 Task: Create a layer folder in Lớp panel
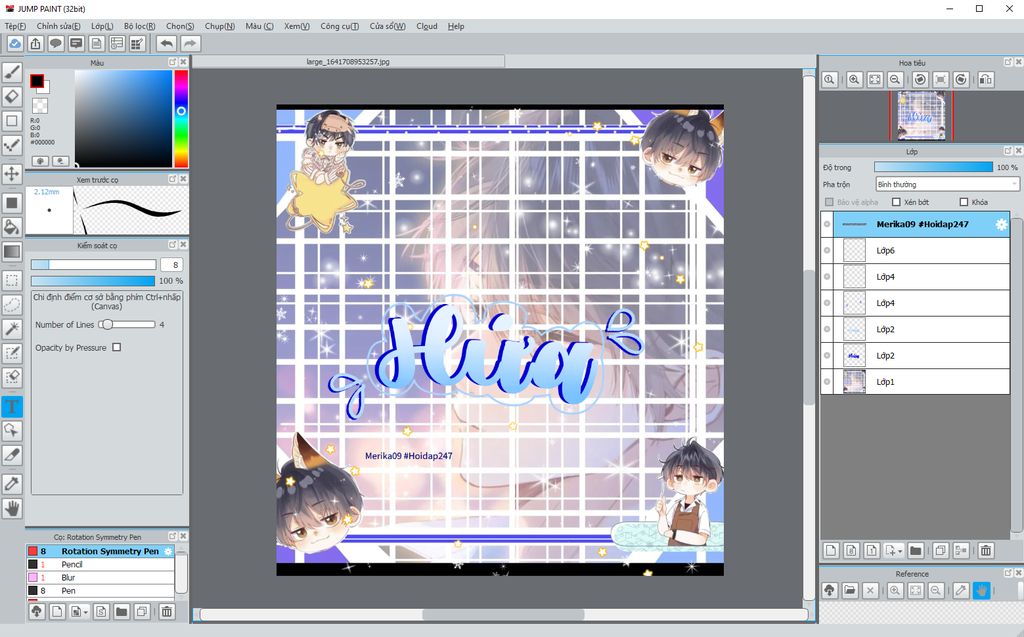[x=916, y=550]
